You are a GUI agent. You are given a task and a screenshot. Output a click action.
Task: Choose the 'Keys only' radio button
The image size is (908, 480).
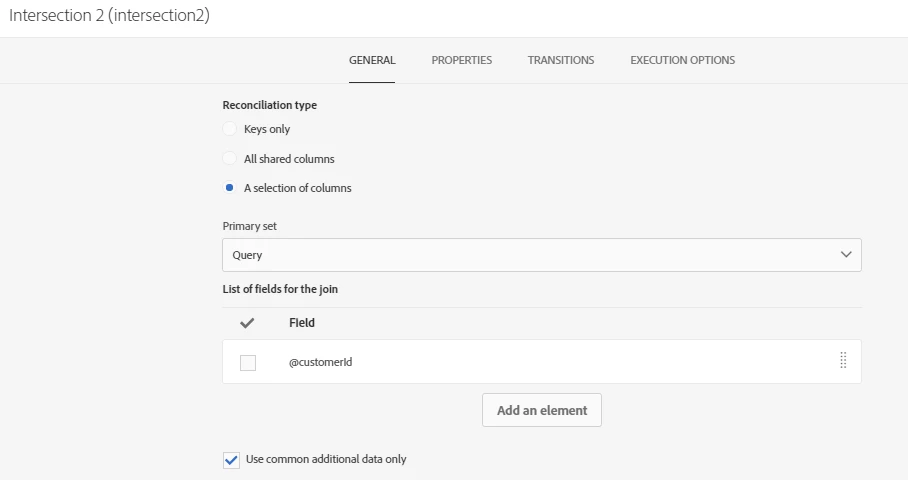[x=230, y=129]
